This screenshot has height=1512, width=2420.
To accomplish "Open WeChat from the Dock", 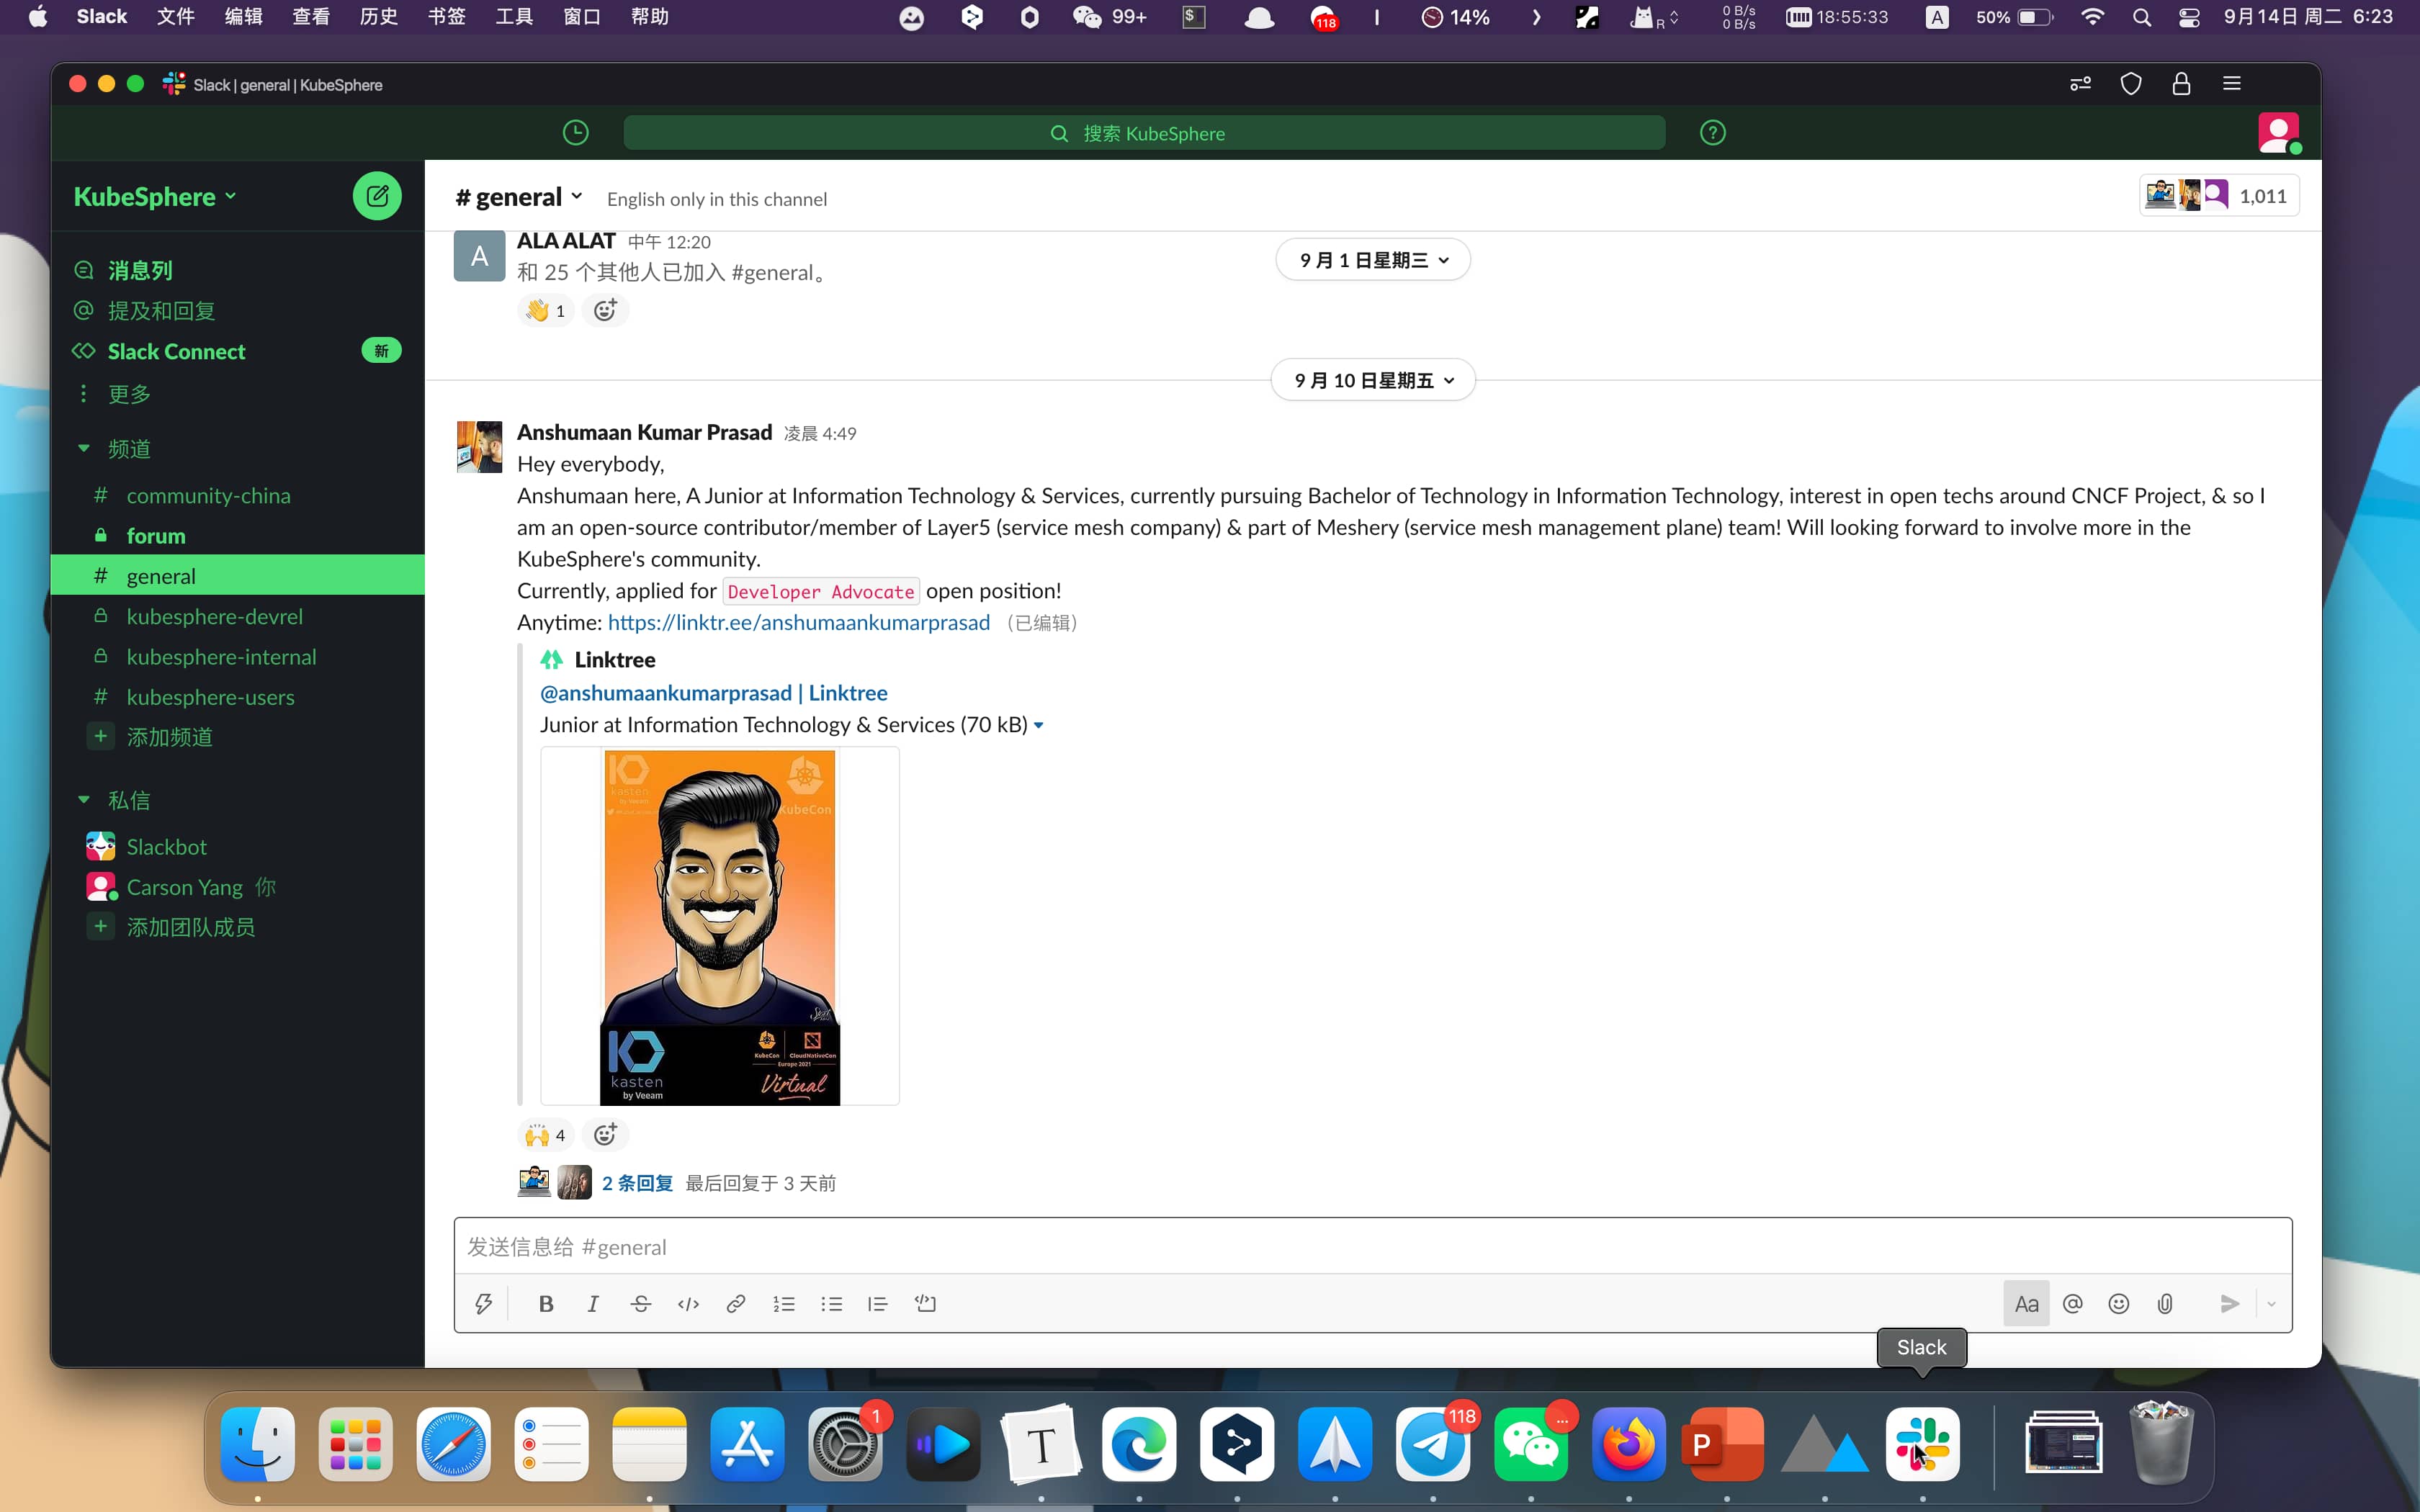I will pos(1531,1444).
